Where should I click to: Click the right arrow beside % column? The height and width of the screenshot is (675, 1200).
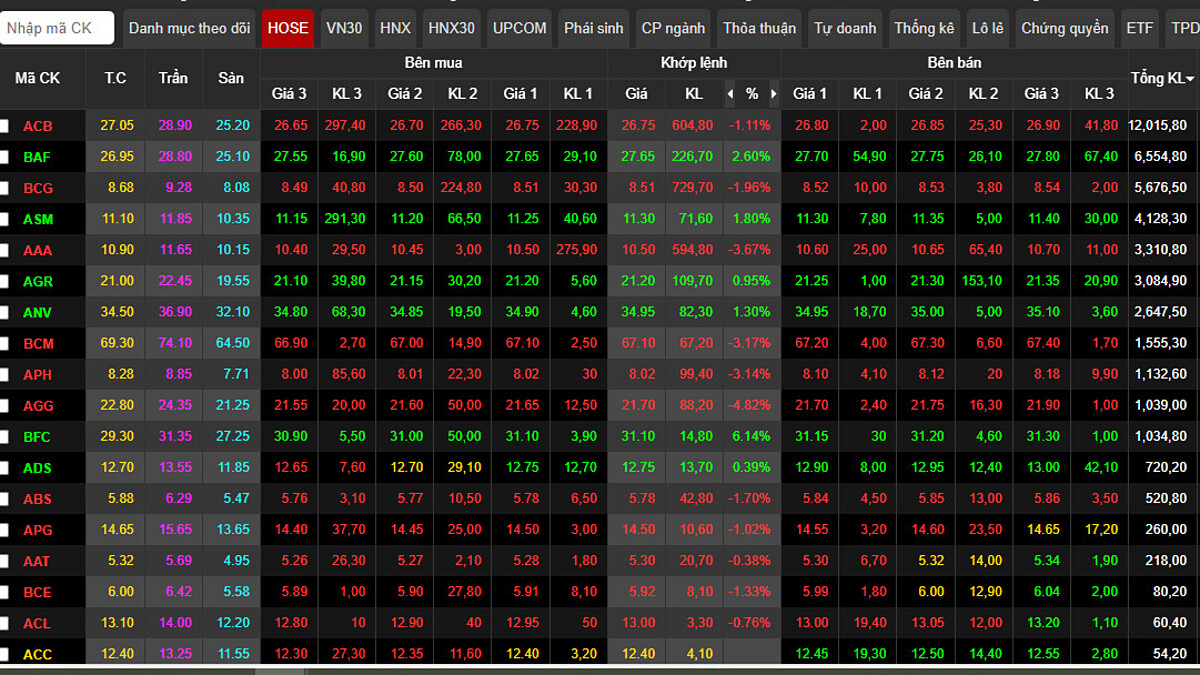pyautogui.click(x=774, y=94)
